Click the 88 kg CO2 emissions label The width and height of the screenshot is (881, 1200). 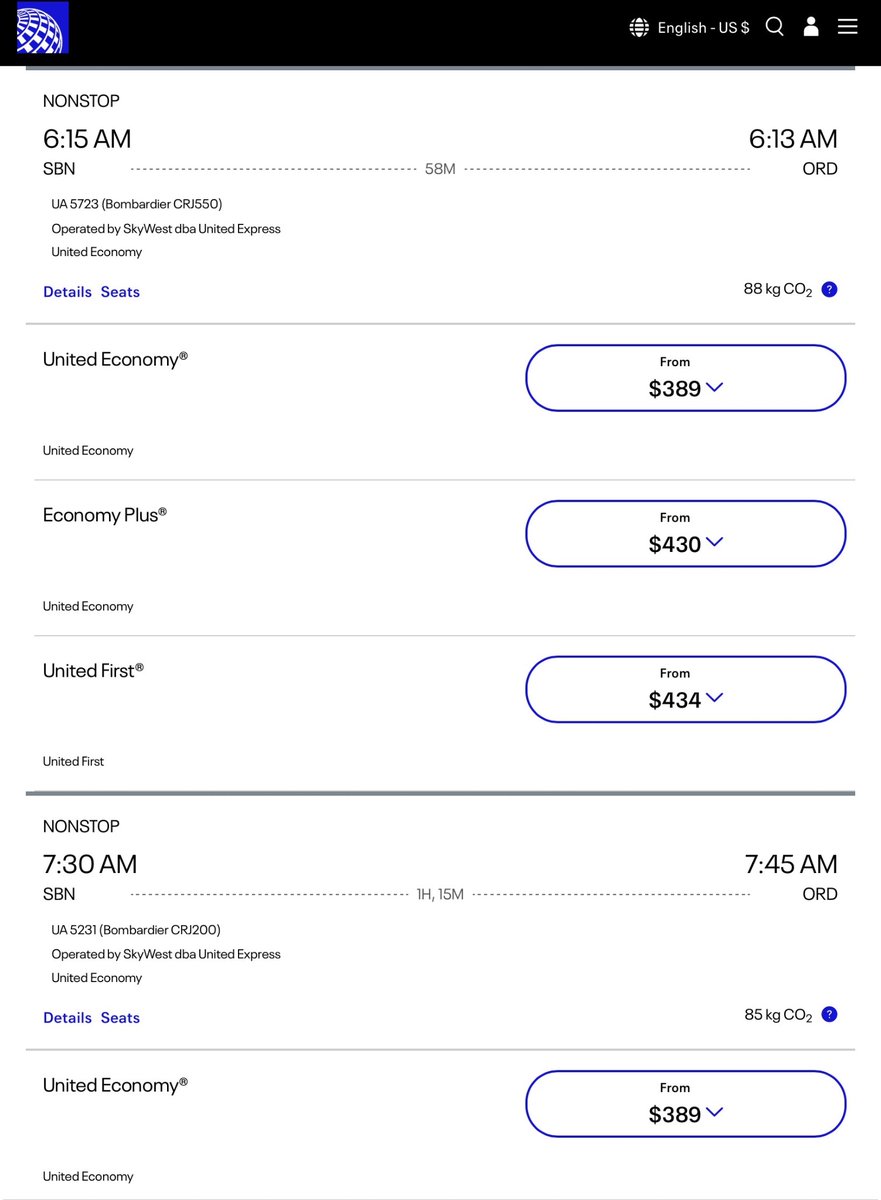pos(777,291)
